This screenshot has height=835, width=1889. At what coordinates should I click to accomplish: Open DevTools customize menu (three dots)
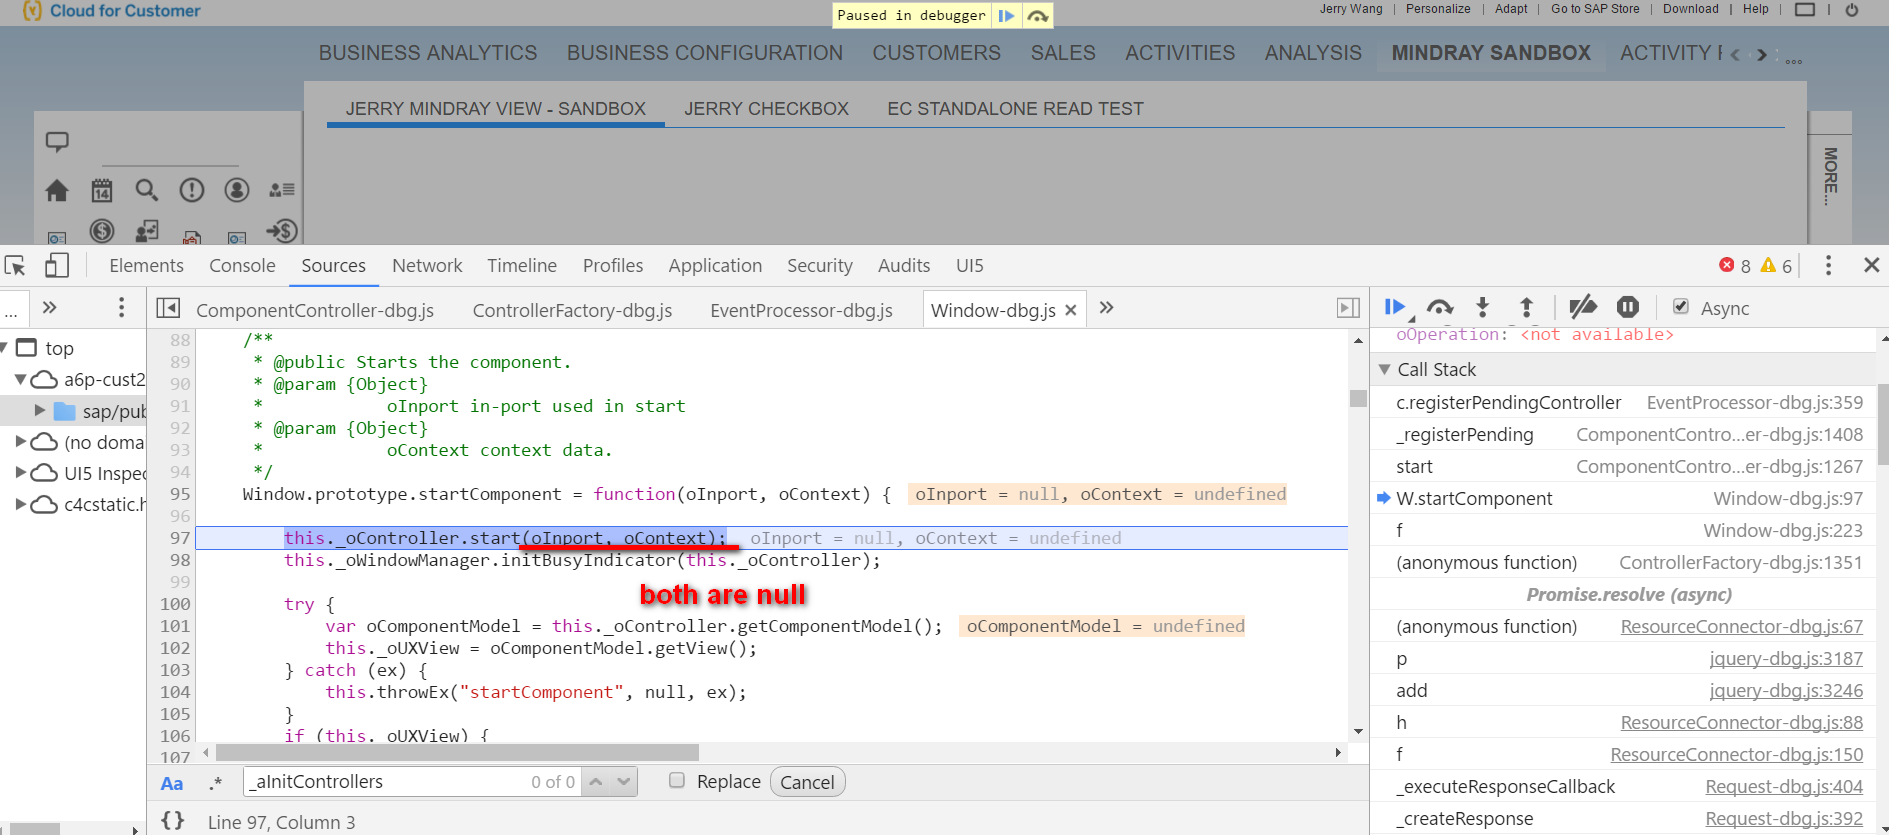click(1828, 265)
